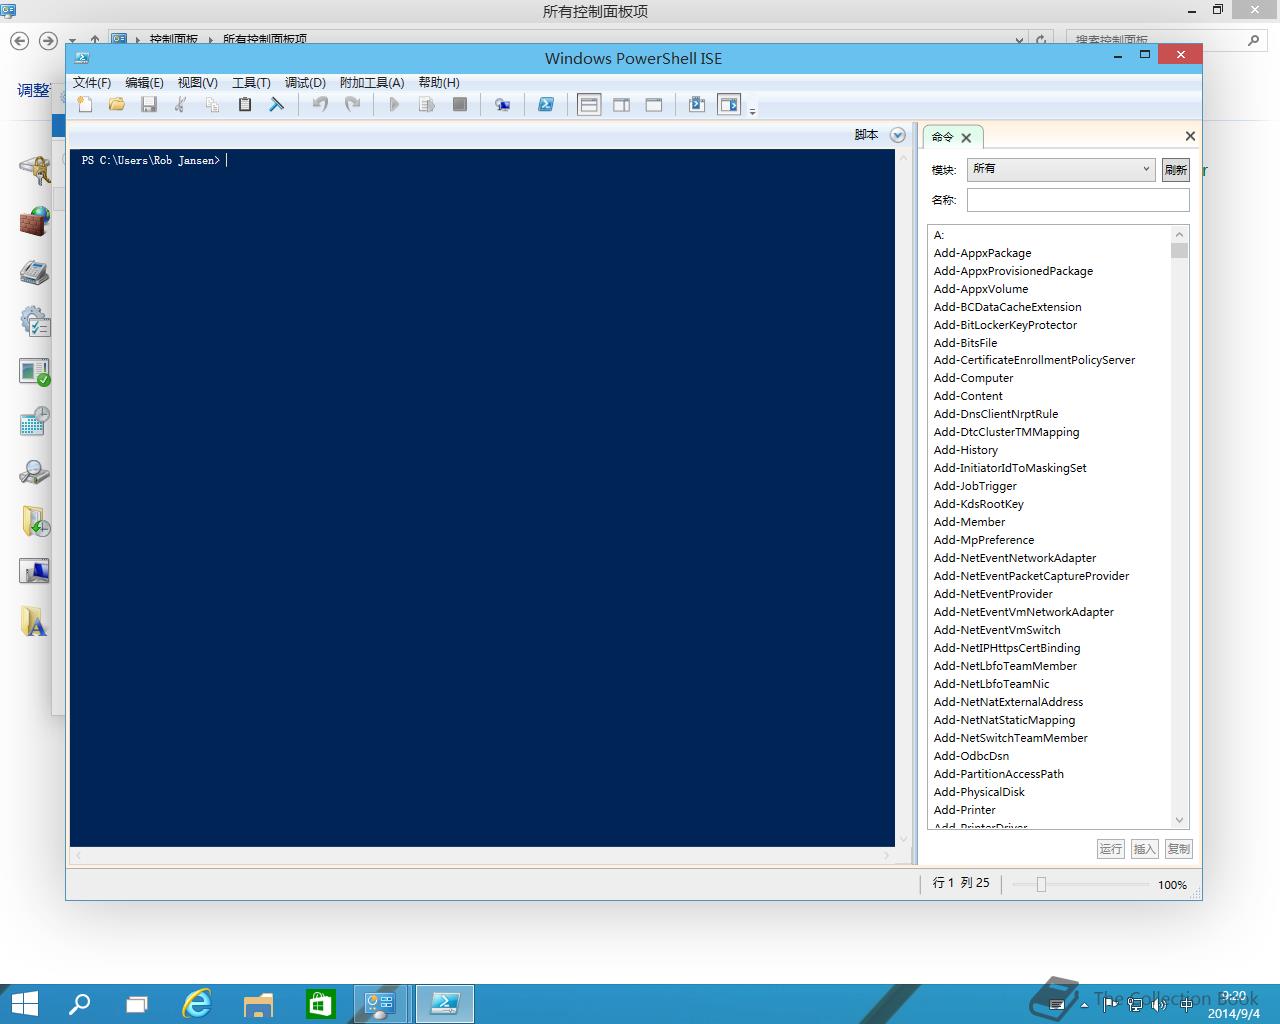Select Add-NetEventProvider command

click(x=993, y=594)
